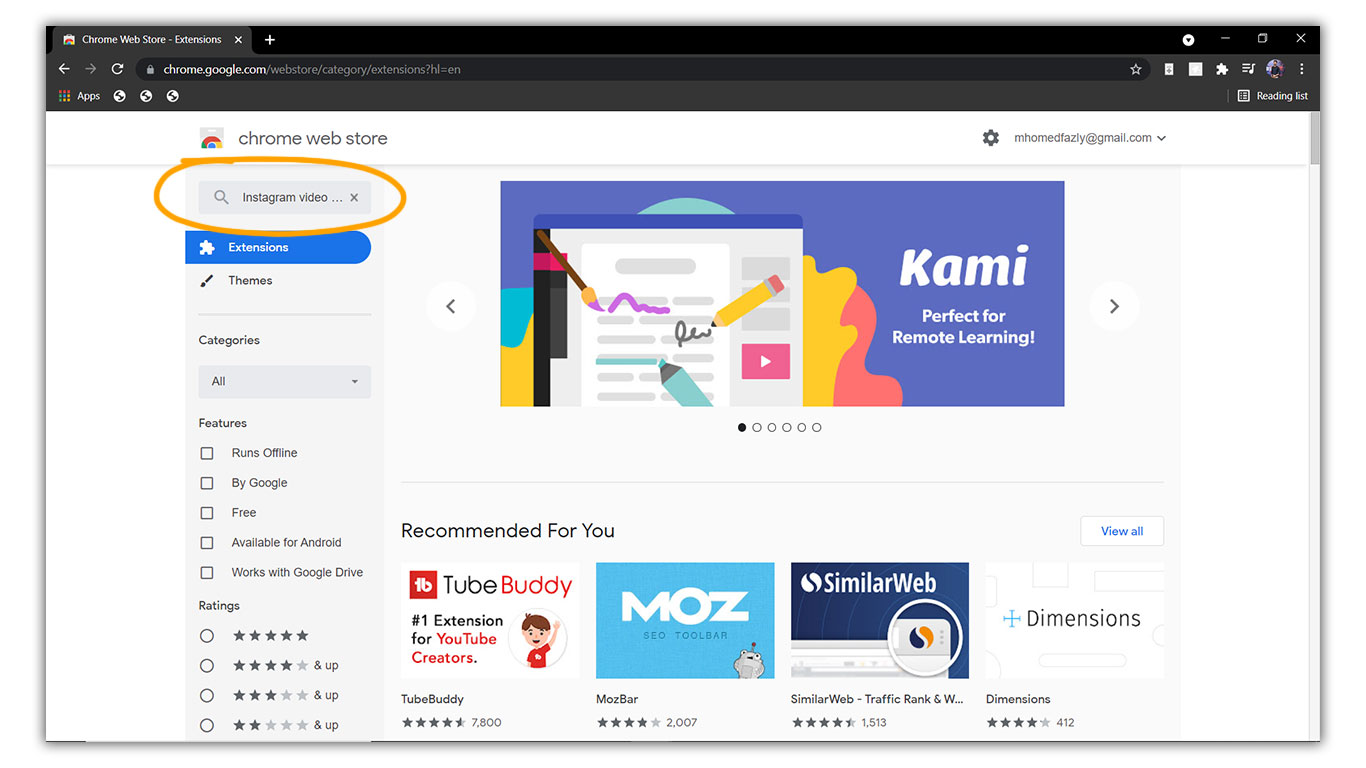Open the TubeBuddy extension thumbnail

(x=490, y=620)
